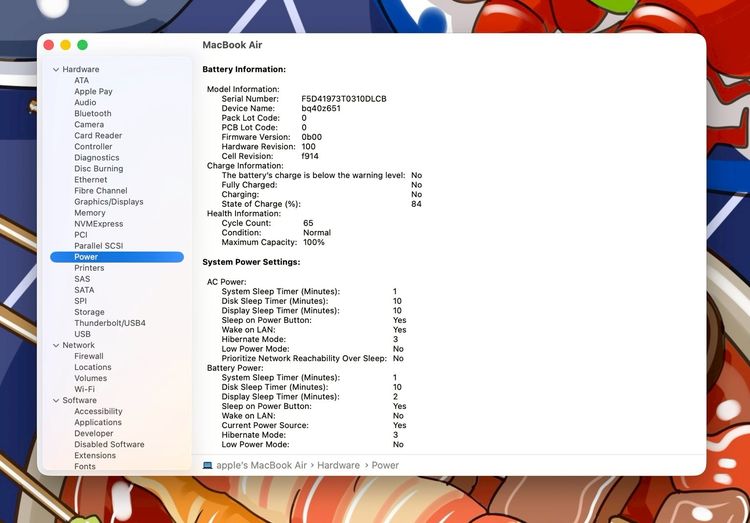
Task: Select Memory in the sidebar
Action: tap(90, 212)
